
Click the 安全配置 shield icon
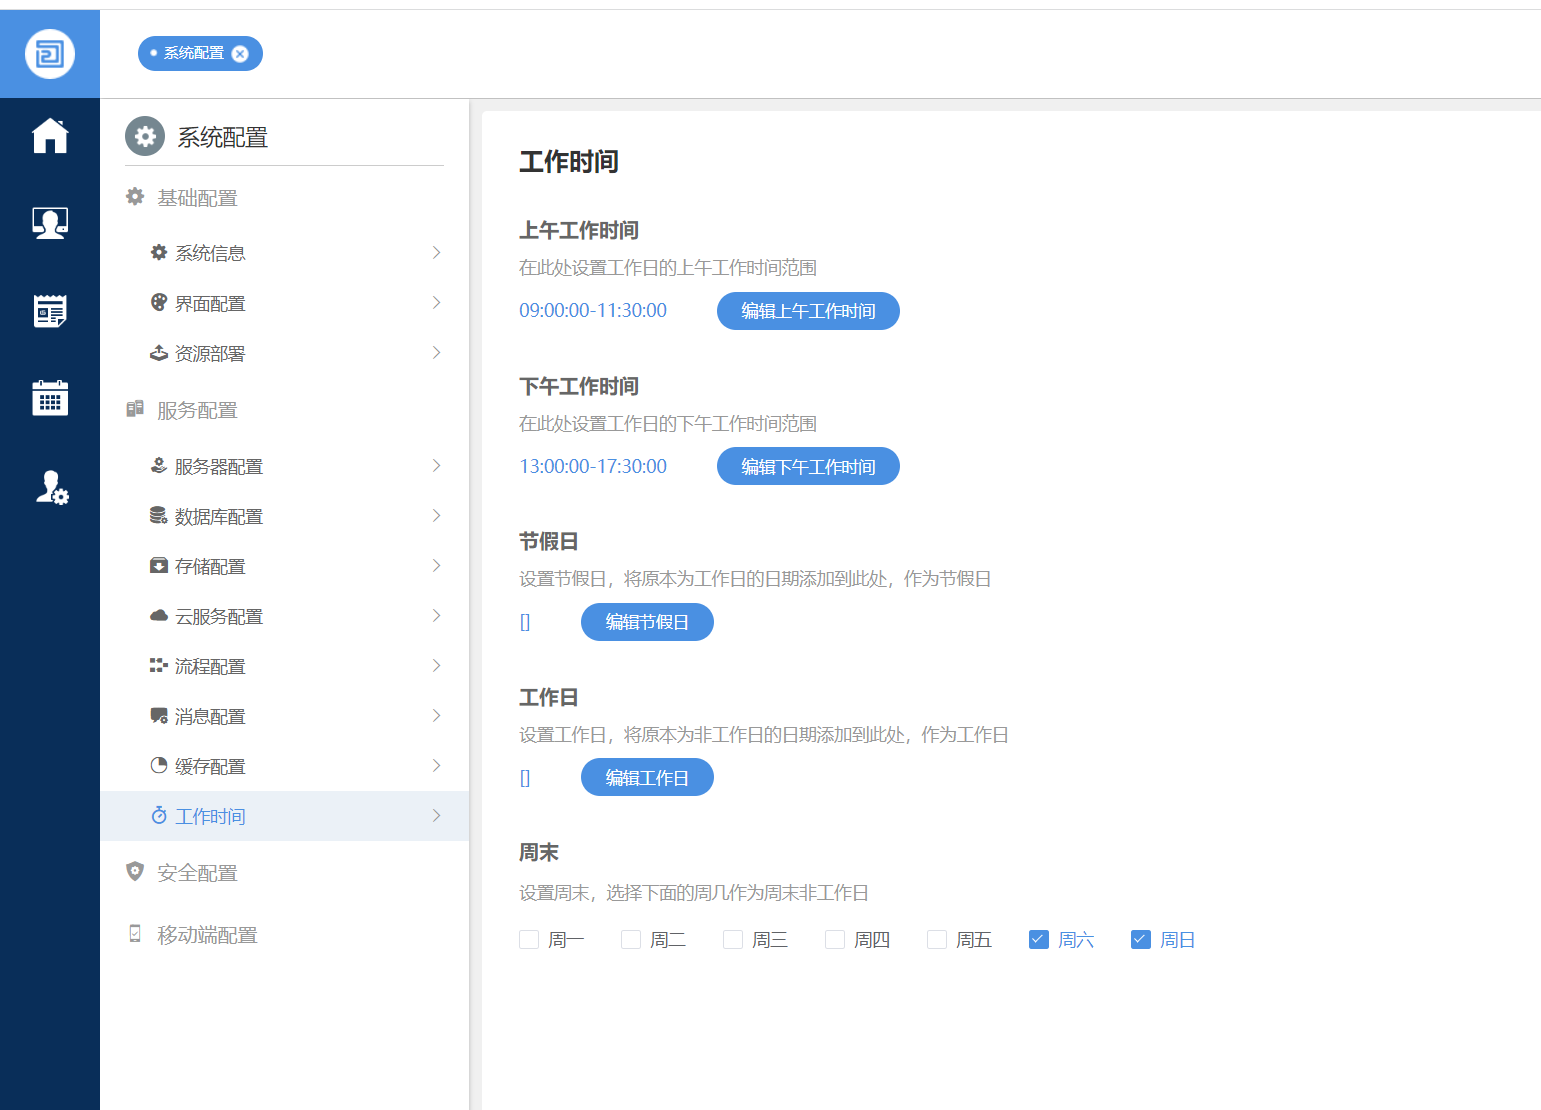coord(135,872)
